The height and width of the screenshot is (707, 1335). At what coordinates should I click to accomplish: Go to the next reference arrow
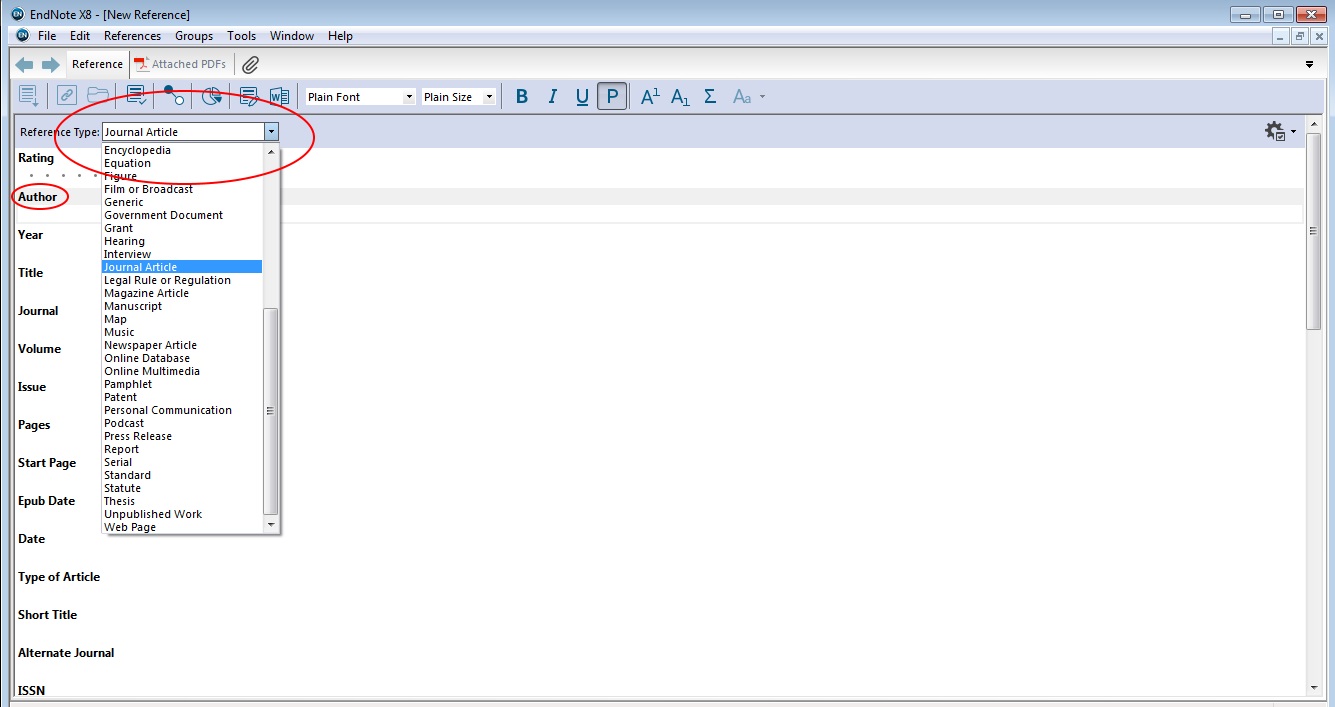[51, 64]
